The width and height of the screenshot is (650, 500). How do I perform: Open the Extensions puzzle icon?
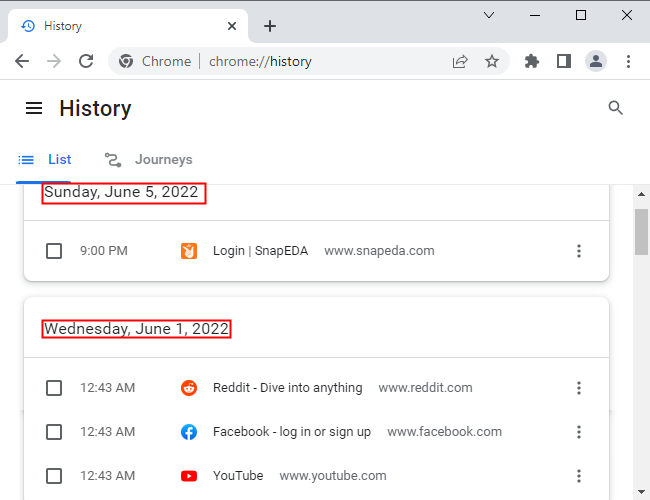(x=532, y=61)
